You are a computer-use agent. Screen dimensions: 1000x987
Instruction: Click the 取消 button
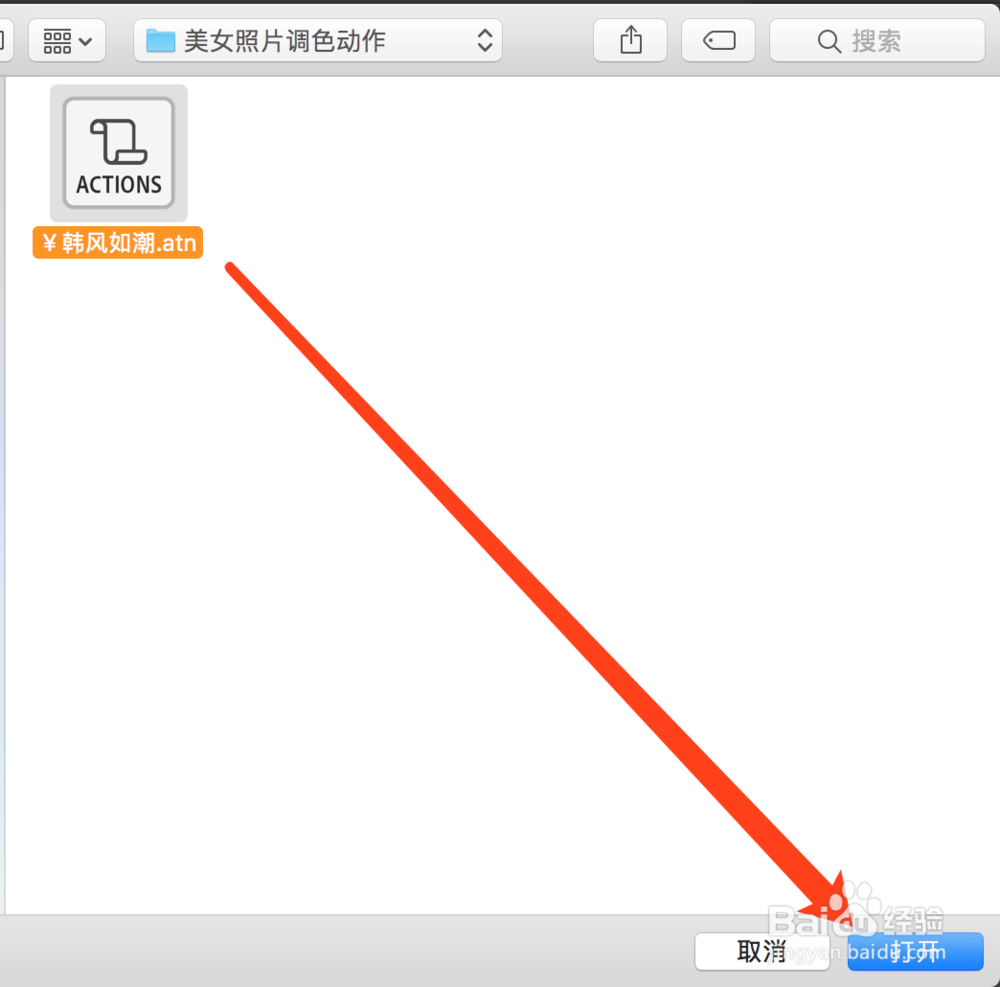(x=762, y=951)
